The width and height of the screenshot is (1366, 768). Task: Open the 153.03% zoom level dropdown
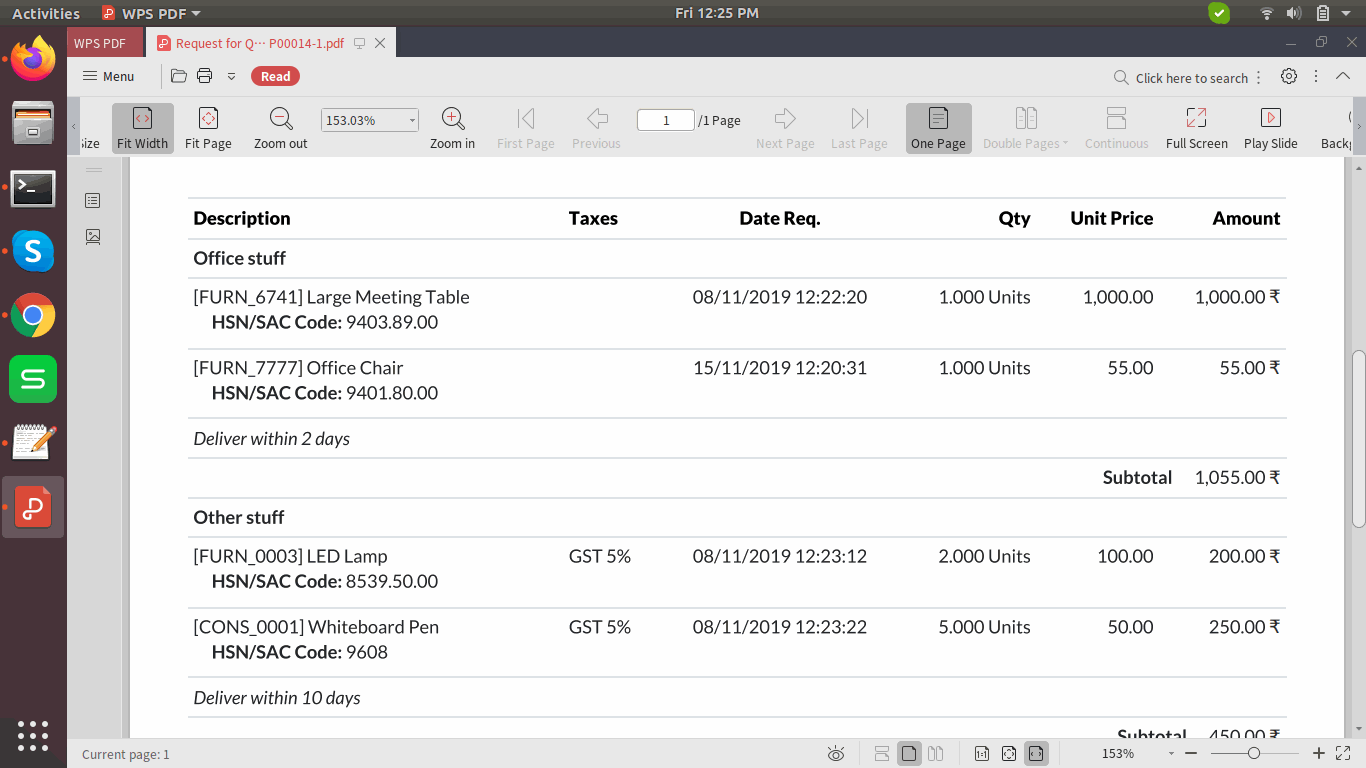(412, 120)
